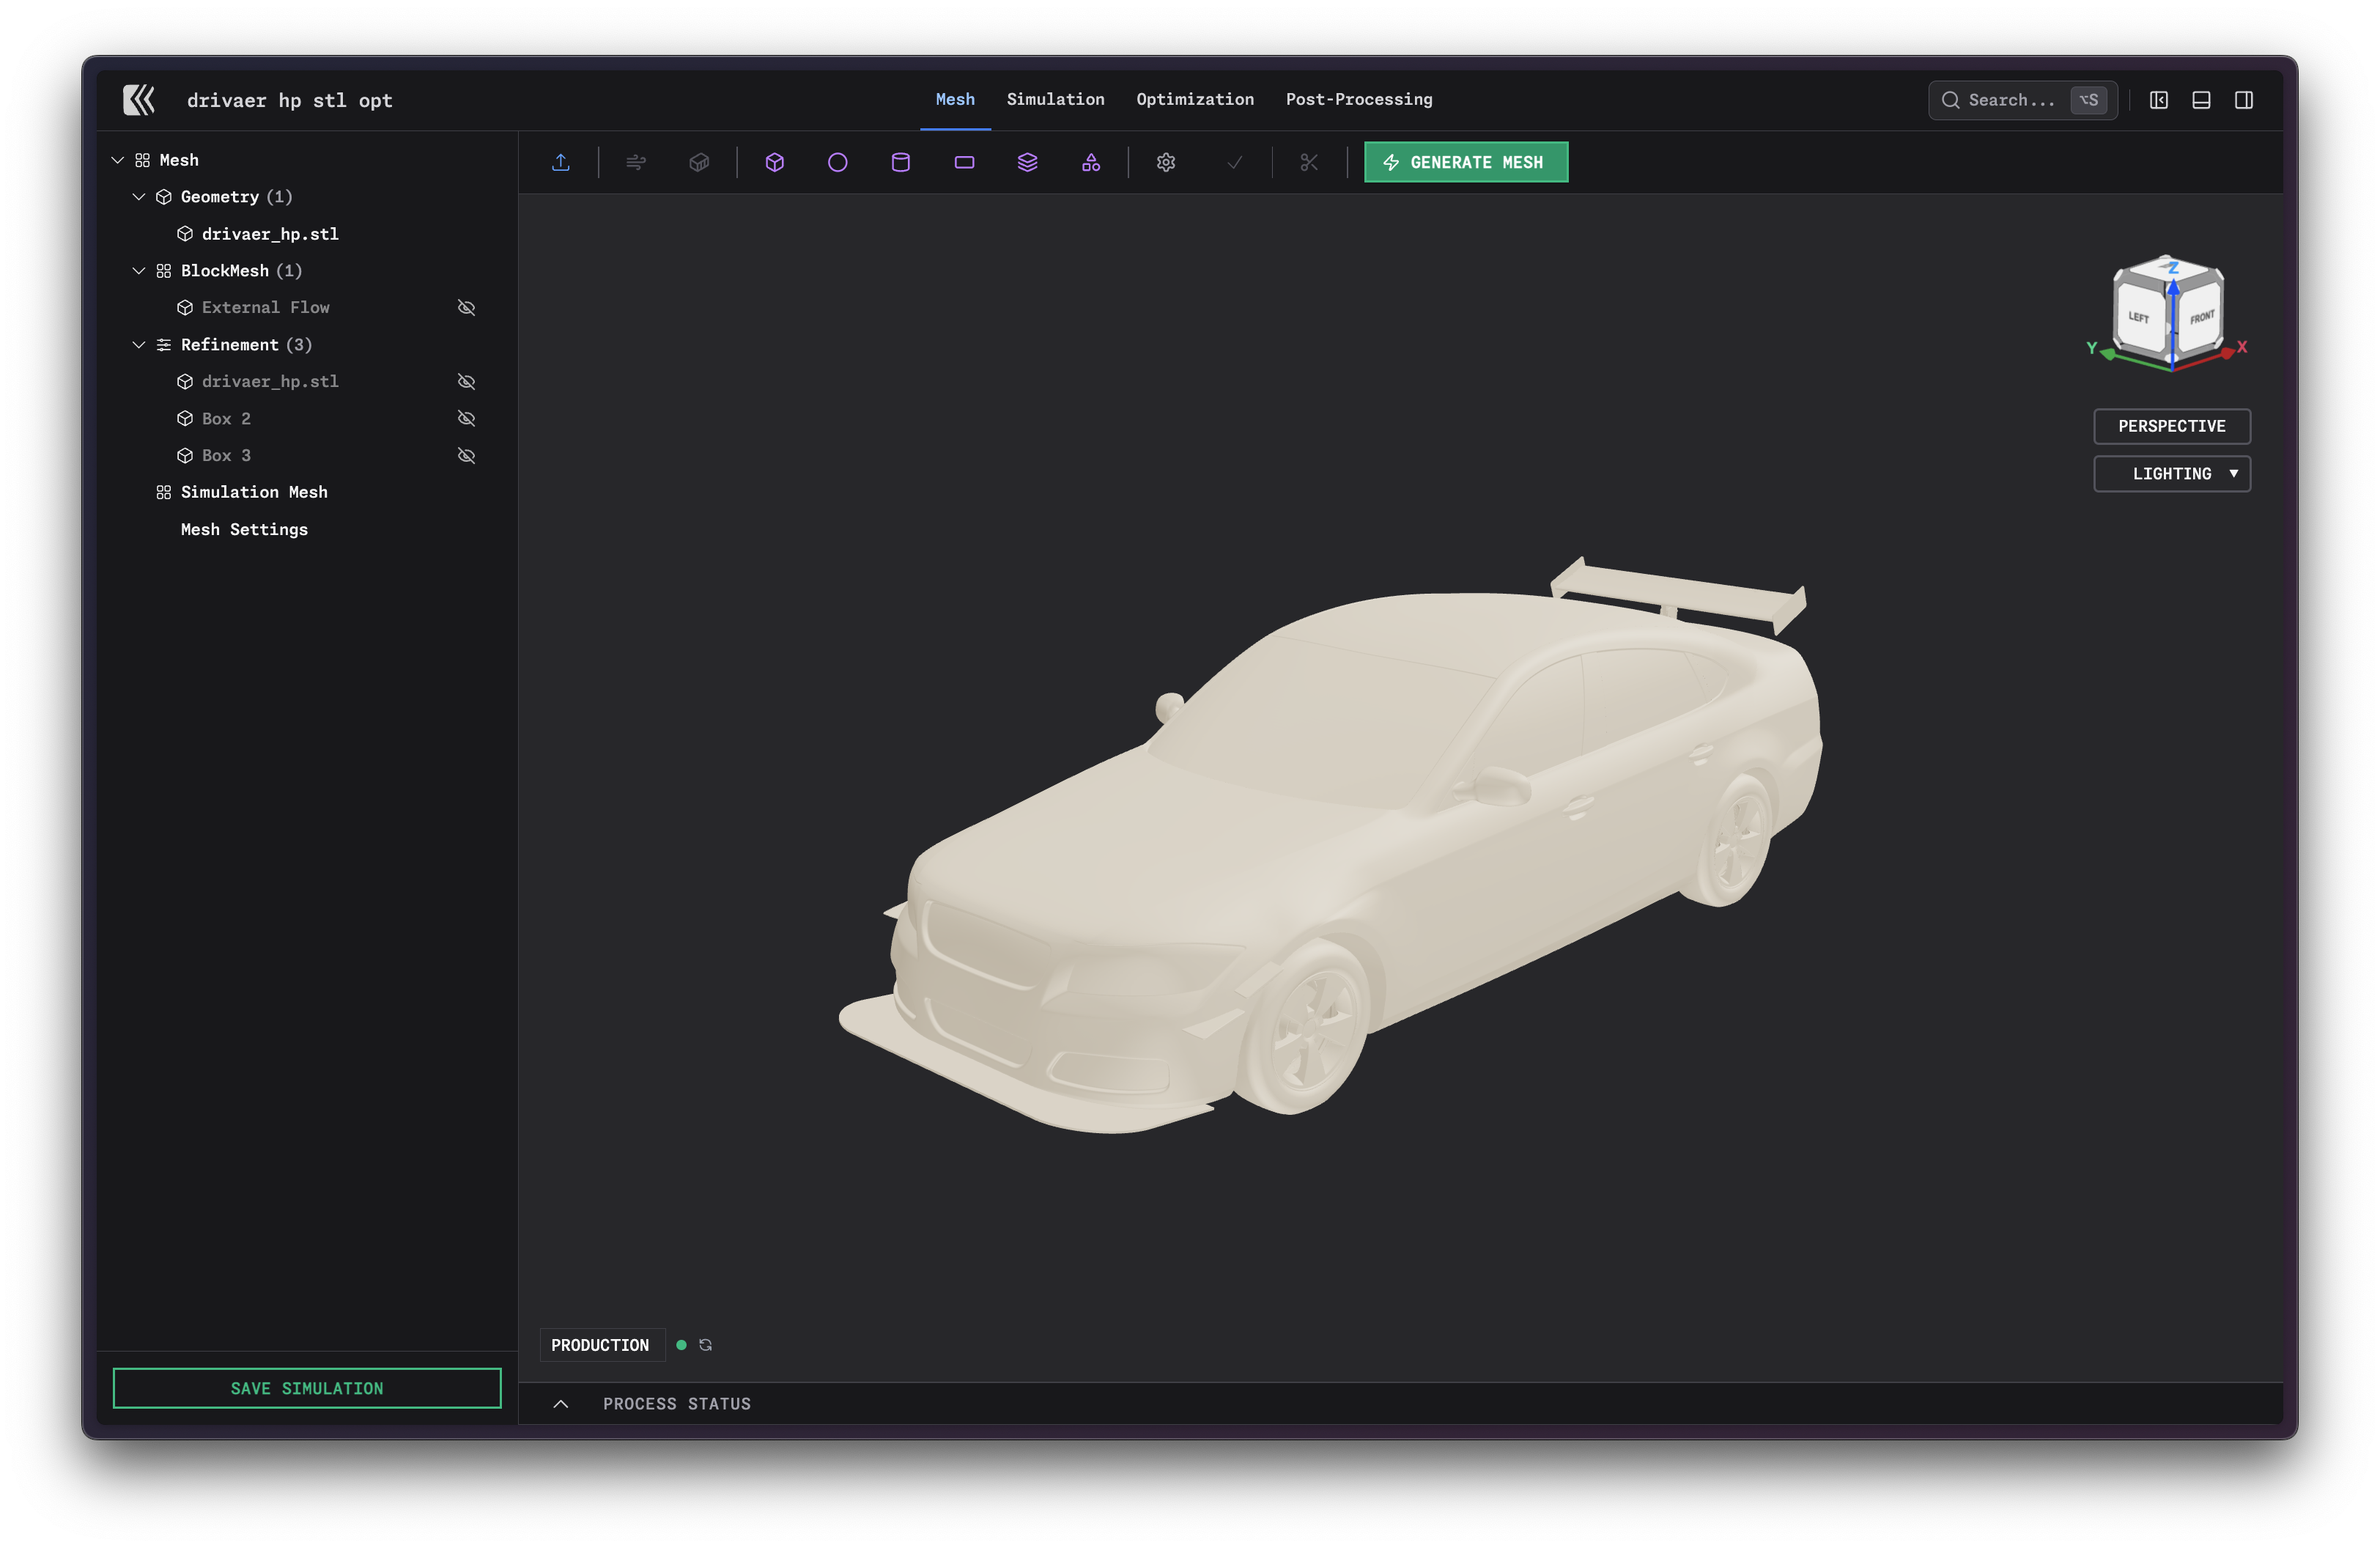
Task: Add a sphere refinement shape
Action: click(x=837, y=162)
